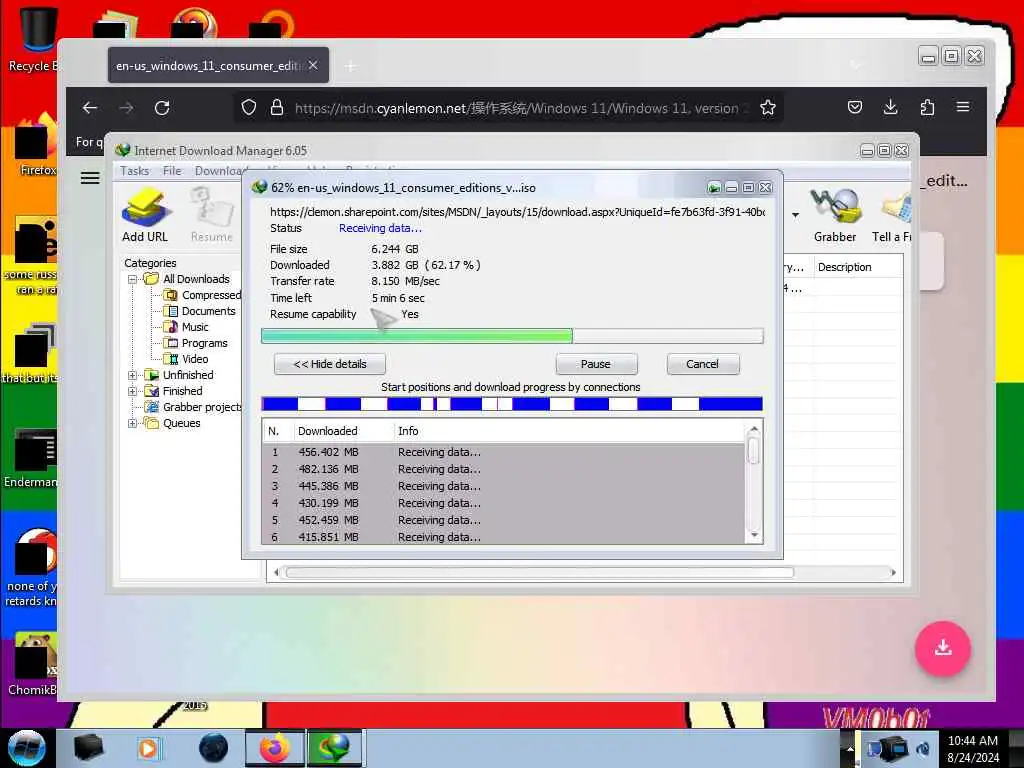Click the Compressed category folder

pyautogui.click(x=204, y=295)
